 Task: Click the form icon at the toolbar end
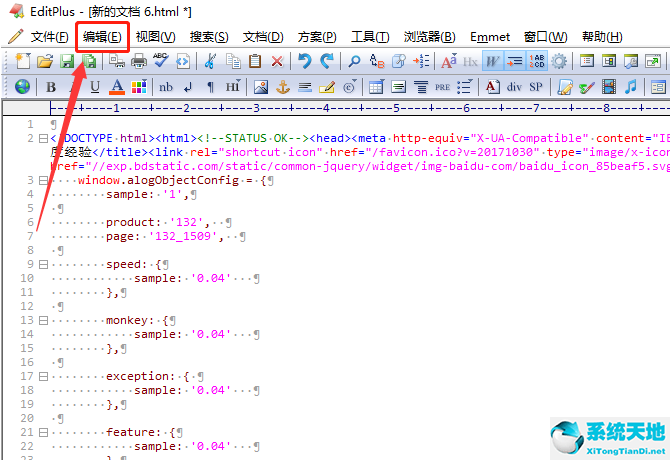point(658,87)
